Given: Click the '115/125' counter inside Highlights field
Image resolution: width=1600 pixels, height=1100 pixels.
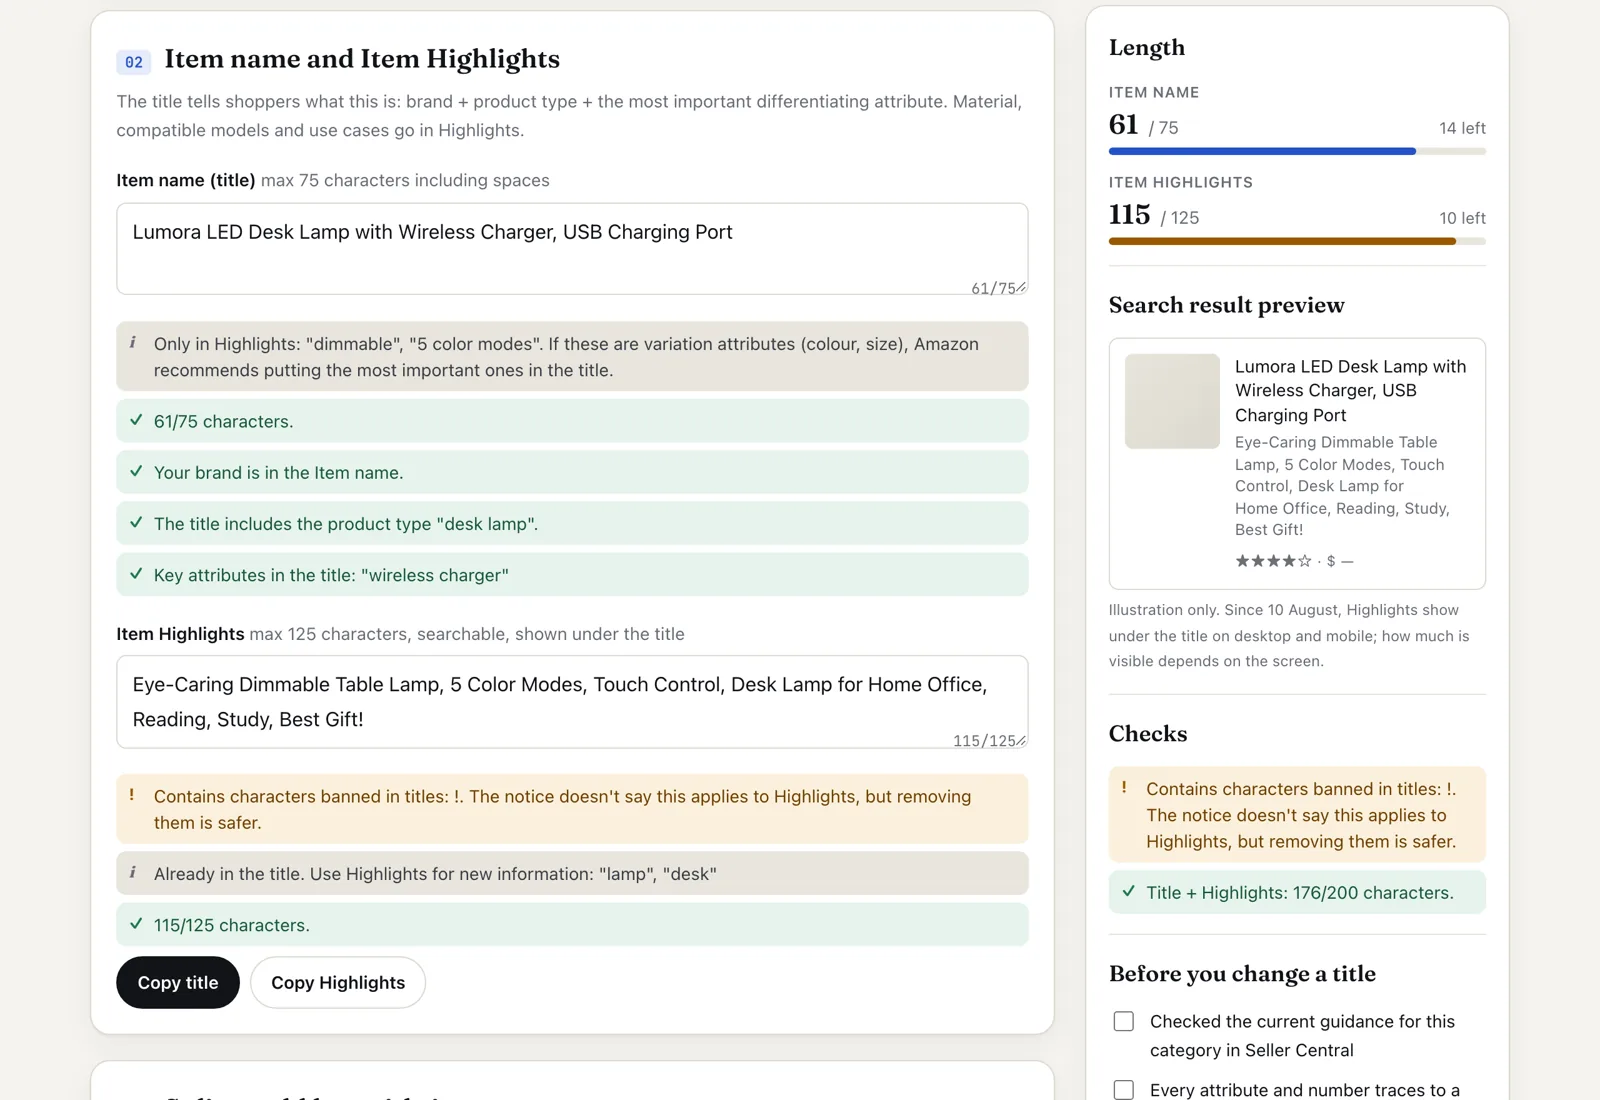Looking at the screenshot, I should (984, 741).
